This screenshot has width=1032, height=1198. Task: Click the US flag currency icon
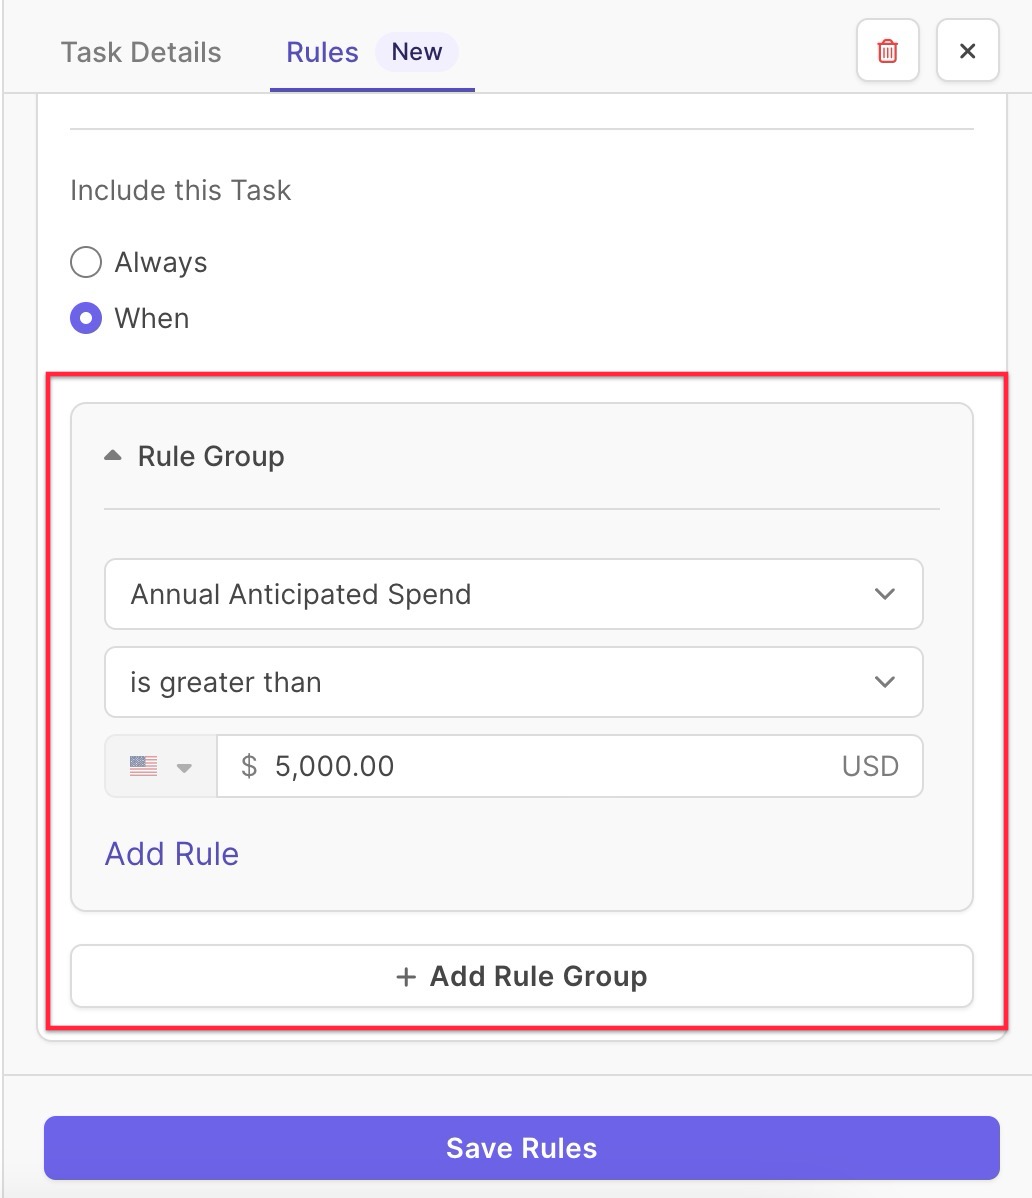point(143,766)
